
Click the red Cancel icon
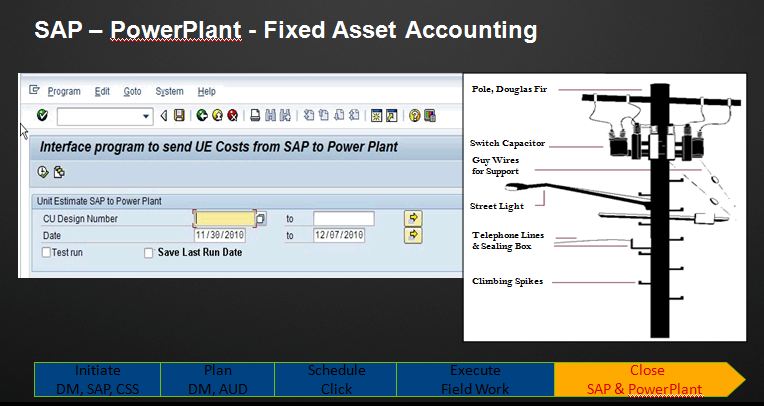pos(232,116)
